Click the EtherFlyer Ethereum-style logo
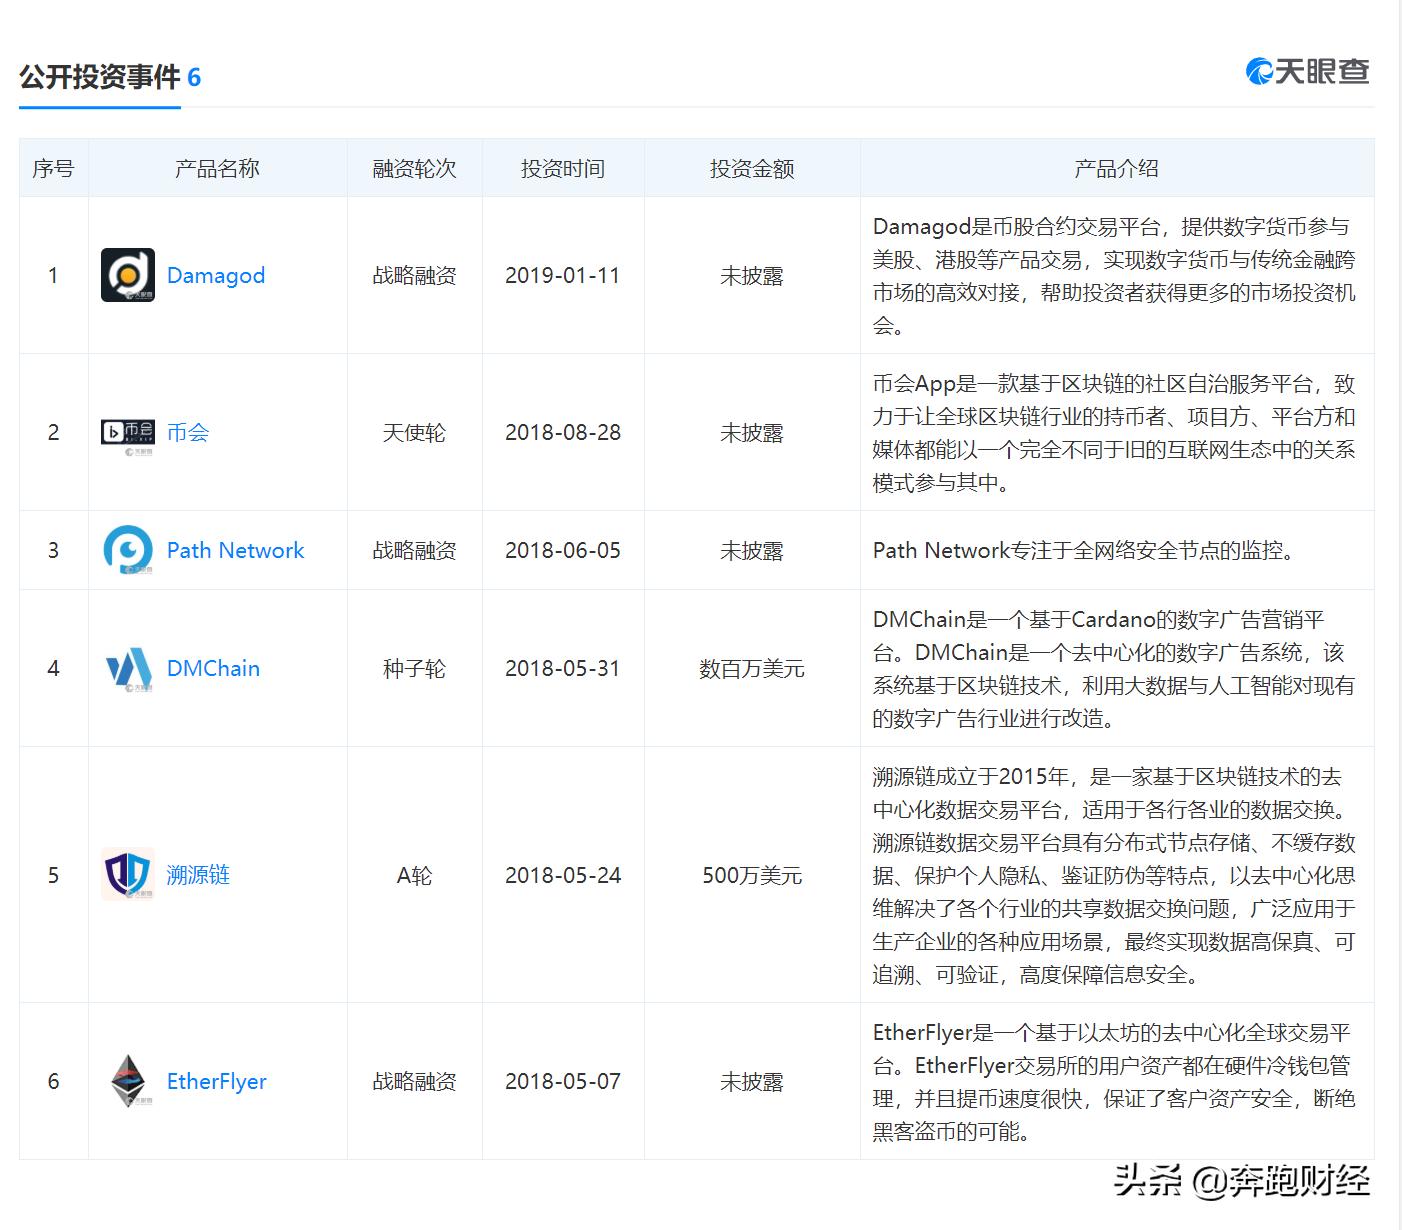The height and width of the screenshot is (1230, 1402). pyautogui.click(x=129, y=1081)
